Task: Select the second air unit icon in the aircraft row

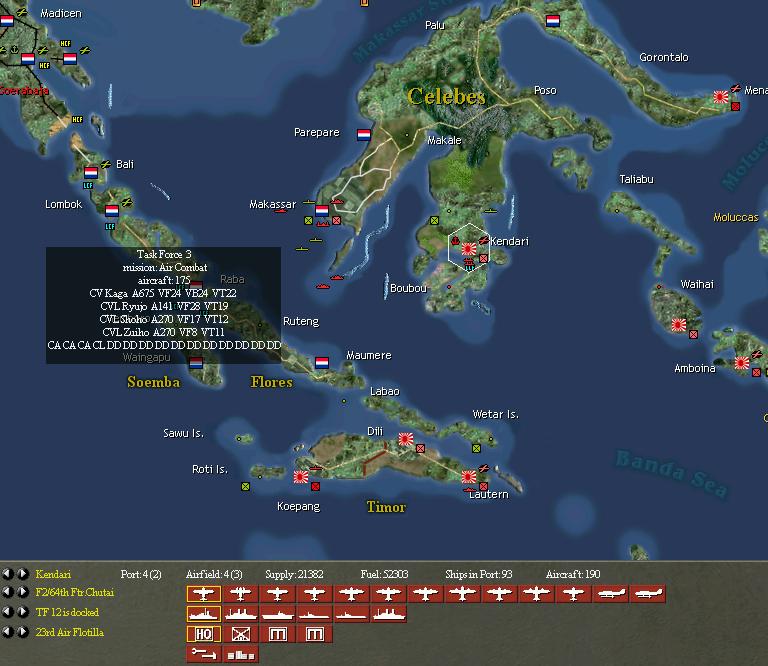Action: pos(240,594)
